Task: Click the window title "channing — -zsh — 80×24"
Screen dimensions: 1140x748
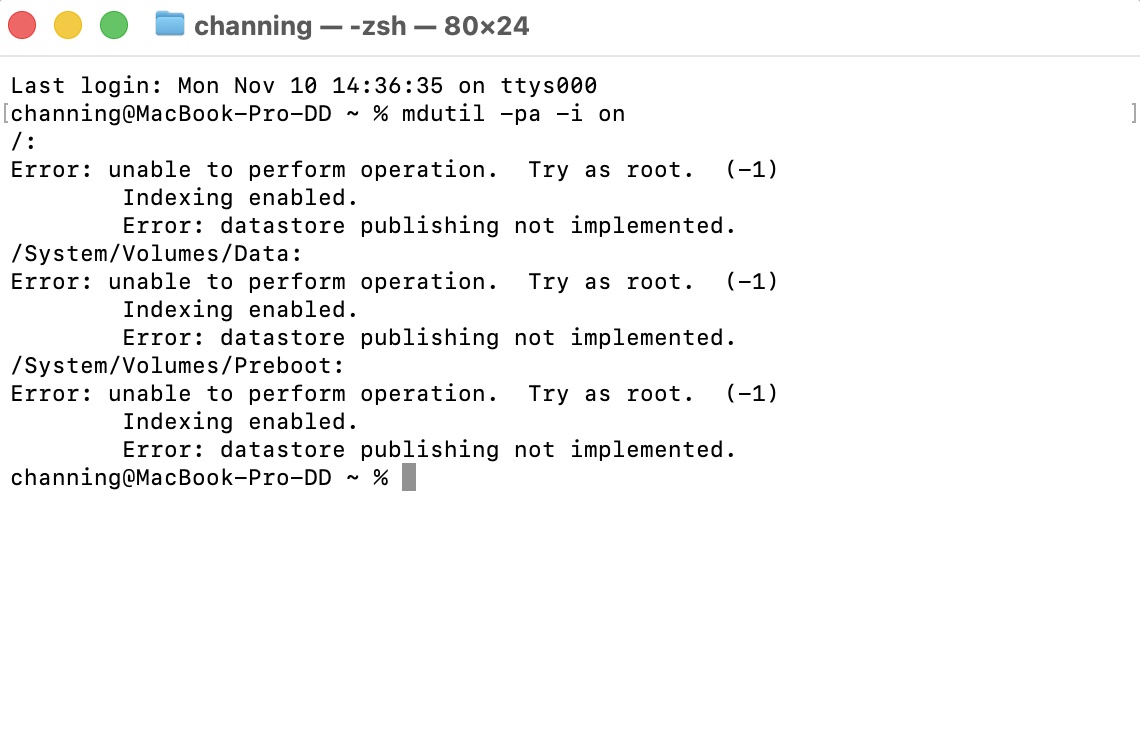Action: tap(361, 26)
